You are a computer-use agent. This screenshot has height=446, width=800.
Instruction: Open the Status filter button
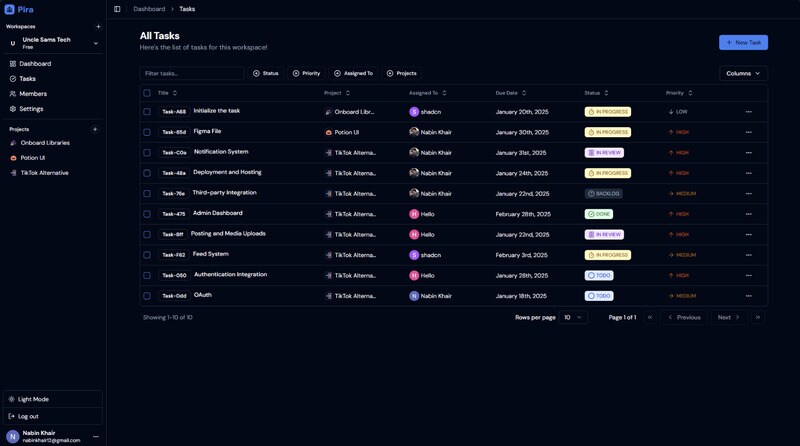point(266,73)
